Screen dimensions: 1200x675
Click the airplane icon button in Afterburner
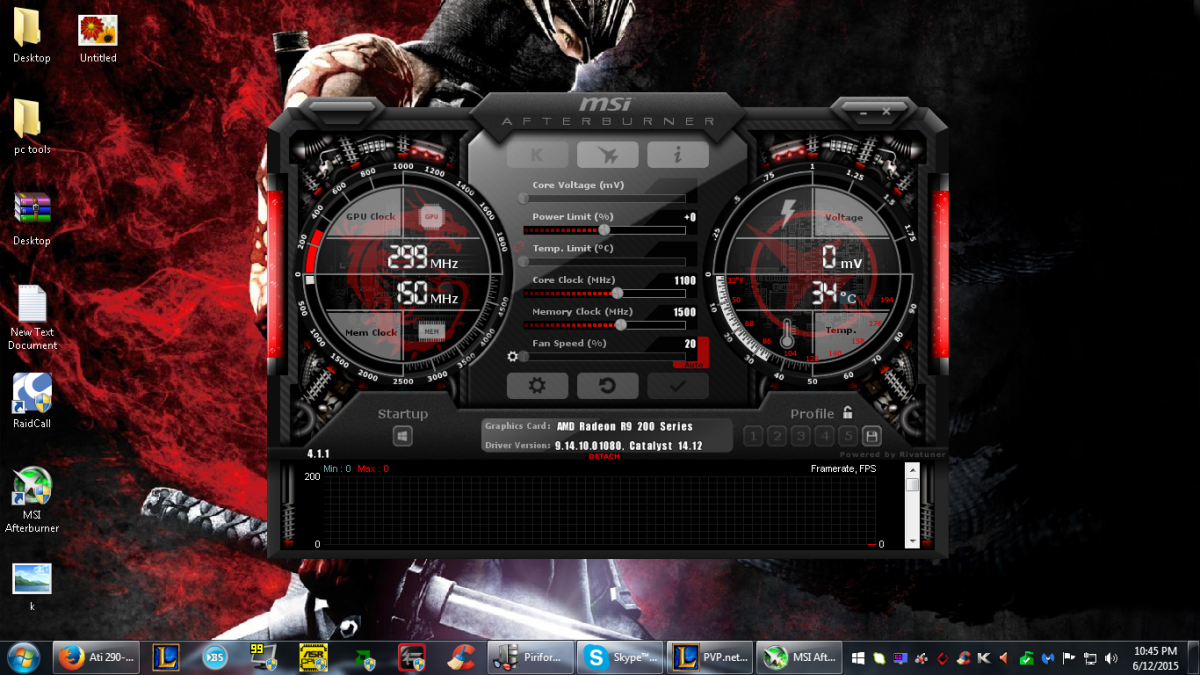click(x=607, y=155)
